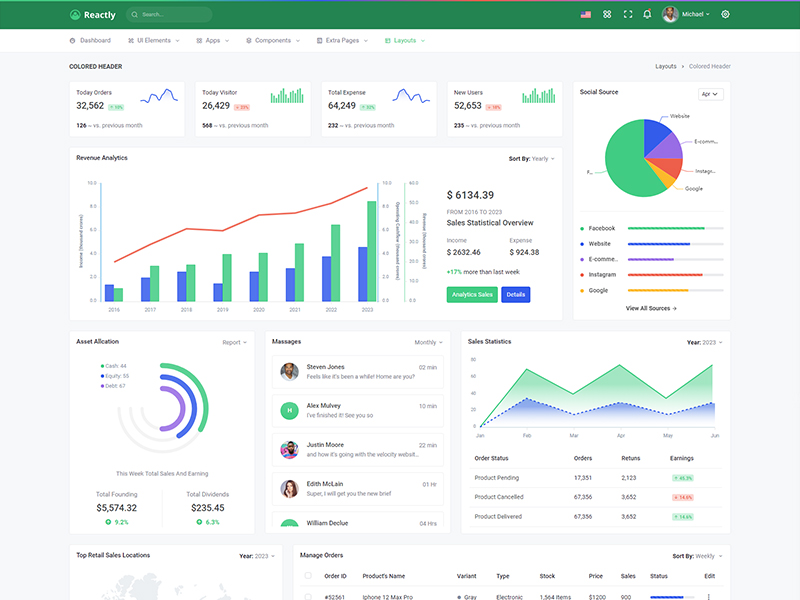This screenshot has height=600, width=800.
Task: Click Edith McLain avatar in messages
Action: [x=289, y=489]
